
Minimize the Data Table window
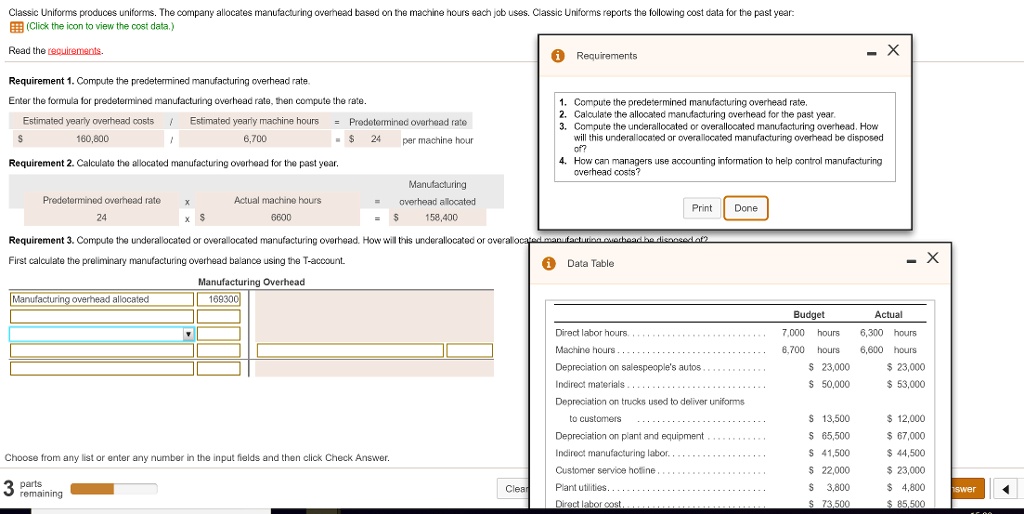(x=908, y=260)
